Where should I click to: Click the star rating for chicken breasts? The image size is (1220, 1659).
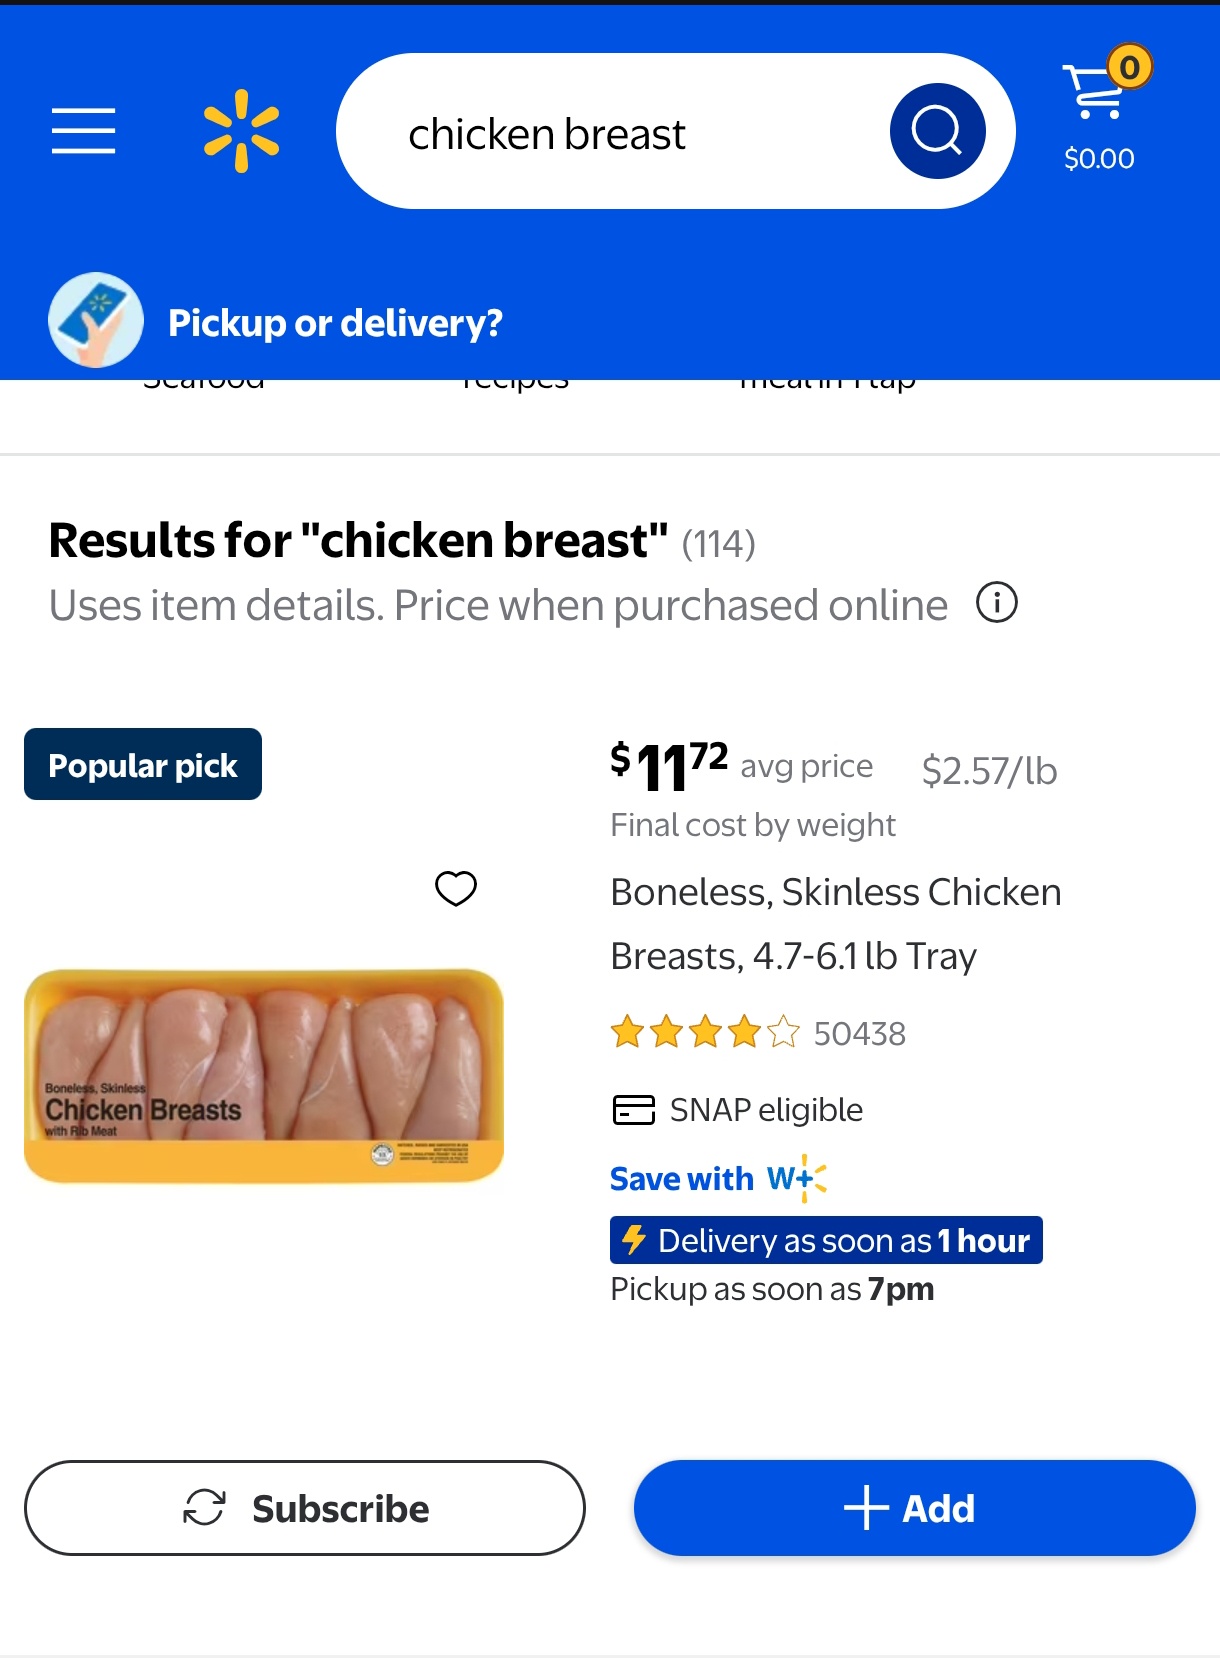point(705,1032)
